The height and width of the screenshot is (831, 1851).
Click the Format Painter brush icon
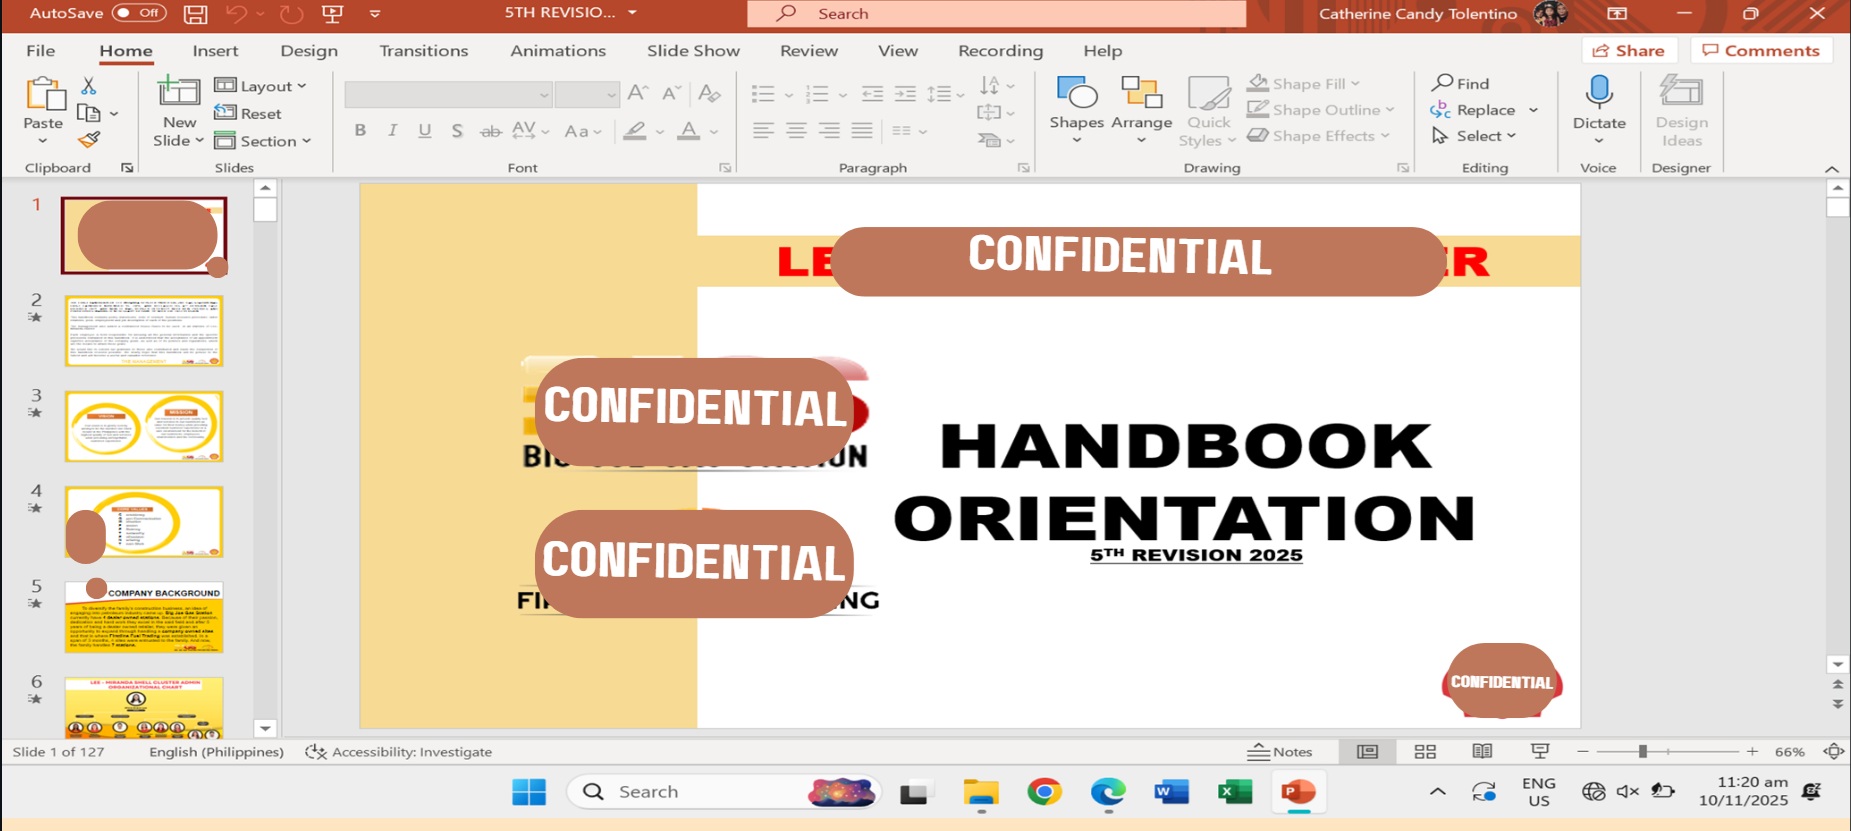pyautogui.click(x=89, y=140)
